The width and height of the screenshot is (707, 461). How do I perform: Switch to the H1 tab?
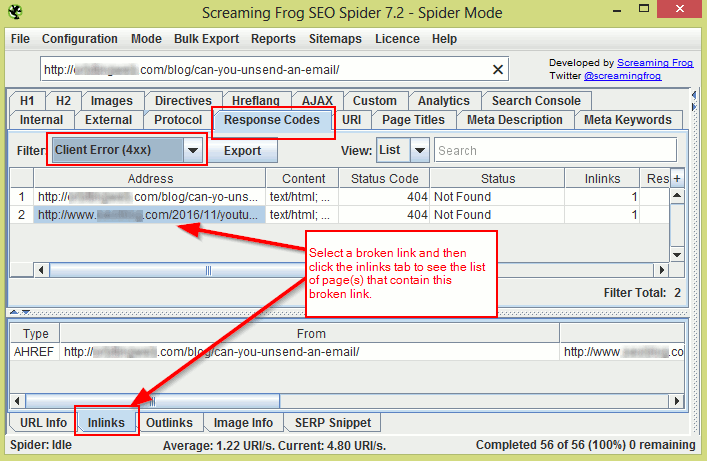(x=27, y=101)
